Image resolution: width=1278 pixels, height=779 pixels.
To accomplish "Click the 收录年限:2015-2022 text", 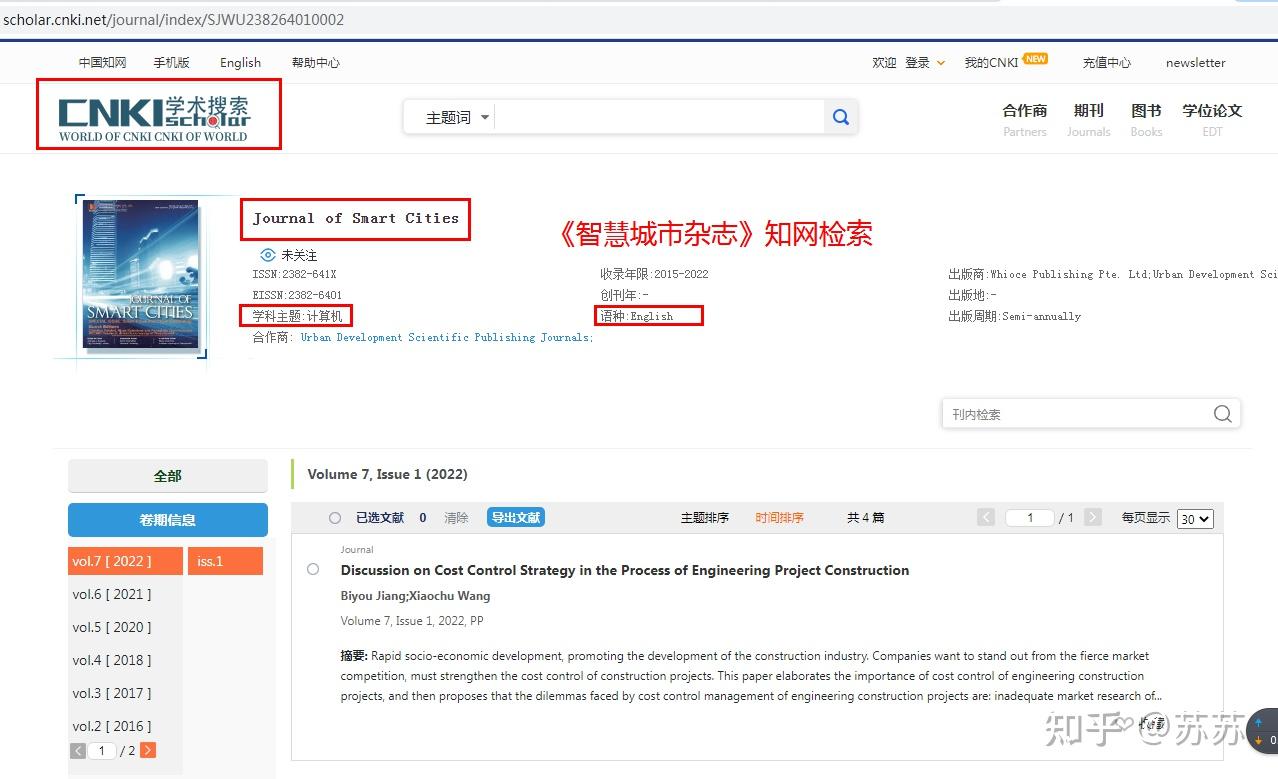I will point(654,274).
